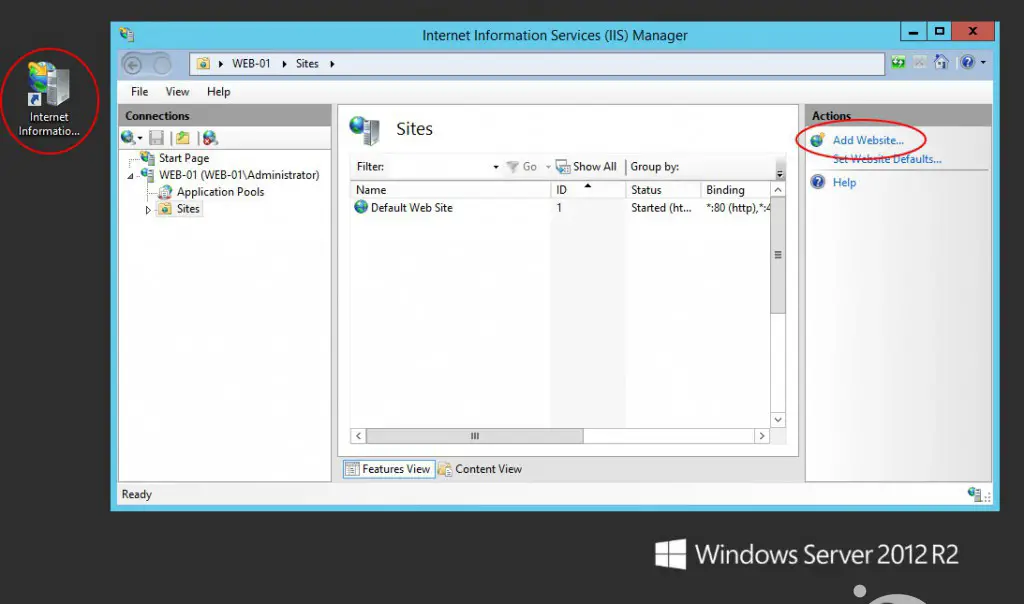Viewport: 1024px width, 604px height.
Task: Click the scroll right arrow in the sites list
Action: (x=761, y=436)
